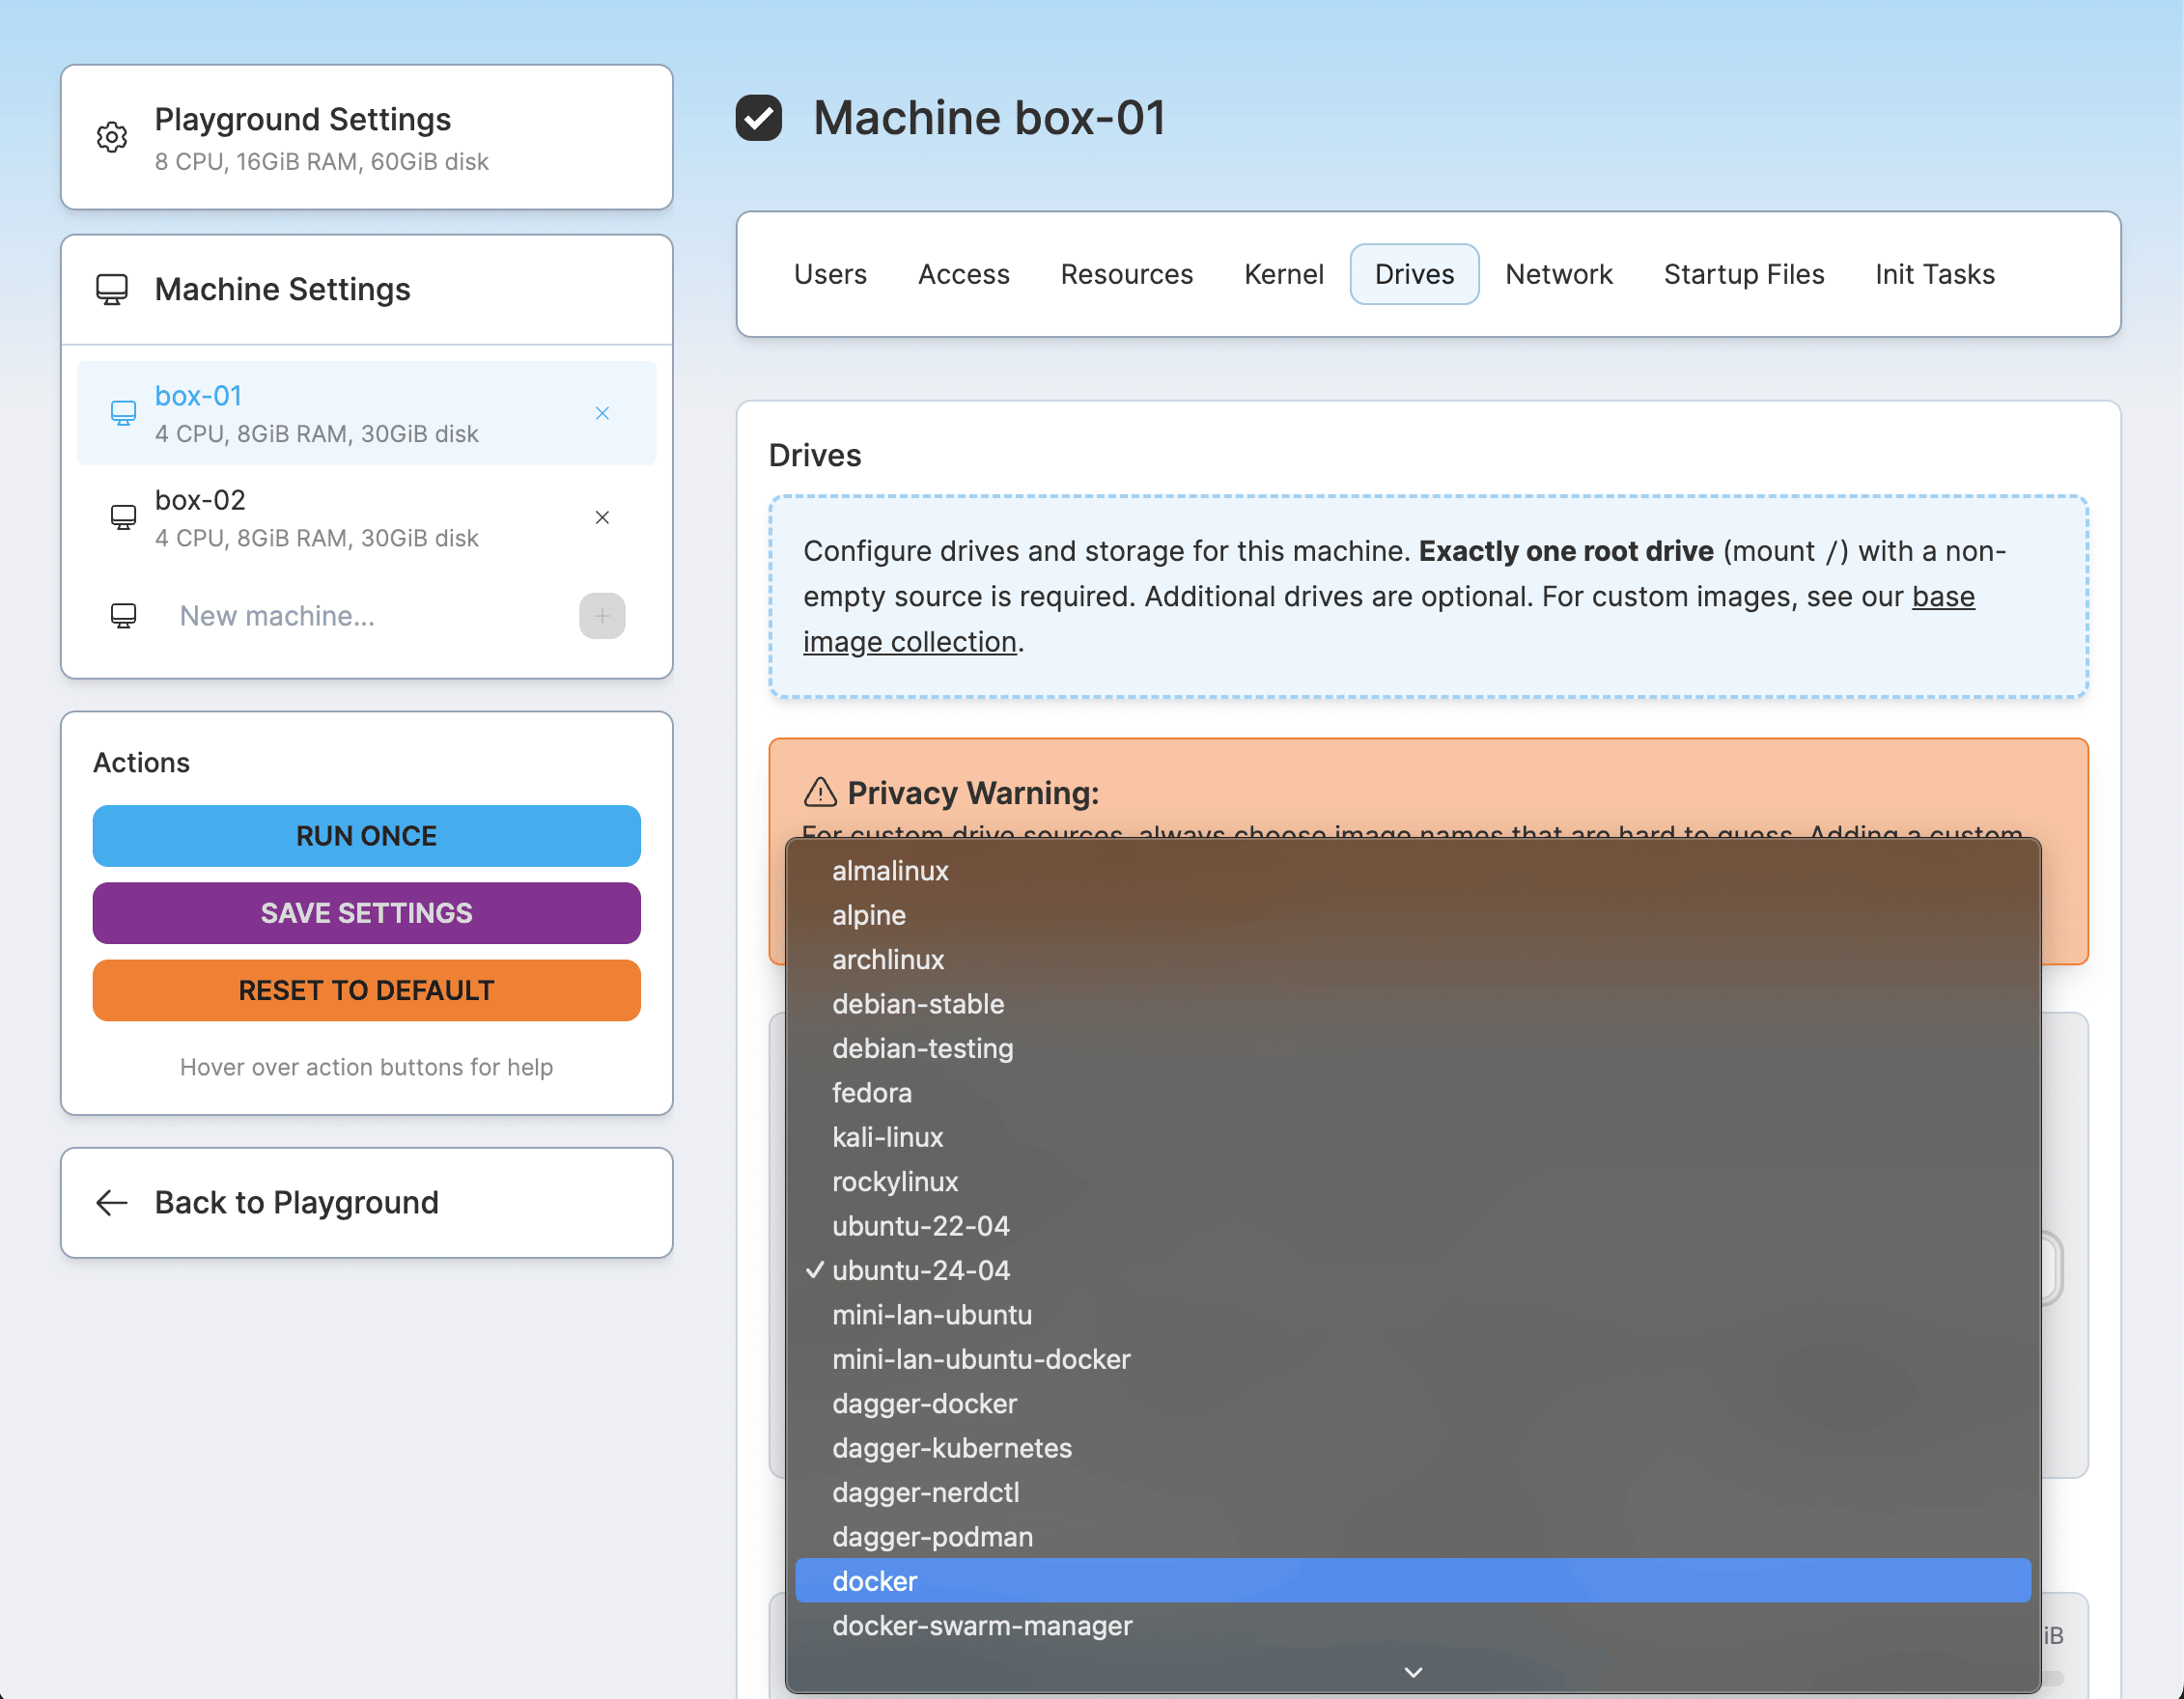Viewport: 2184px width, 1699px height.
Task: Click the RUN ONCE button
Action: point(366,835)
